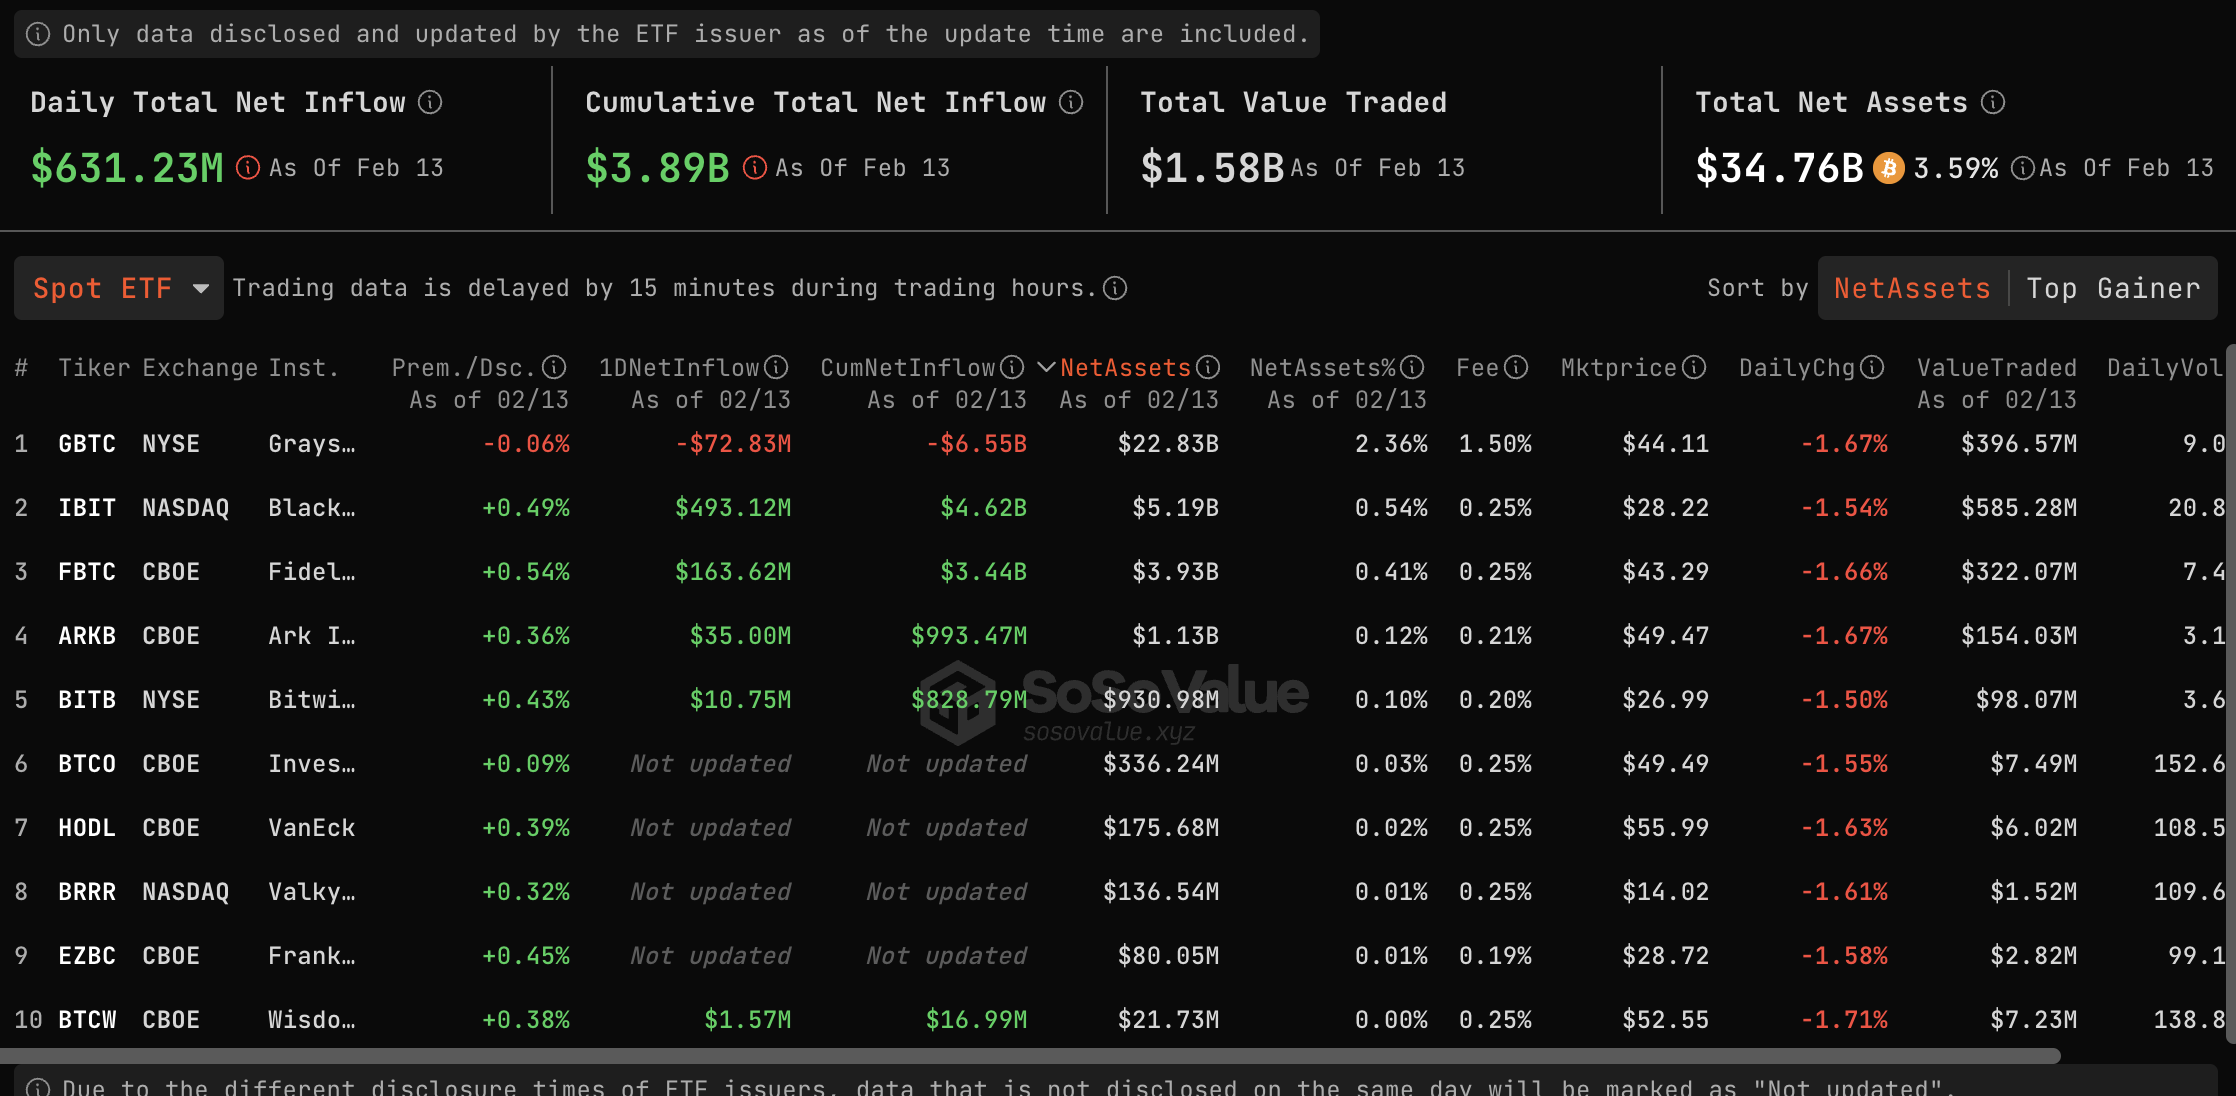Sort by CumNetInflow column header
This screenshot has height=1096, width=2236.
(907, 367)
